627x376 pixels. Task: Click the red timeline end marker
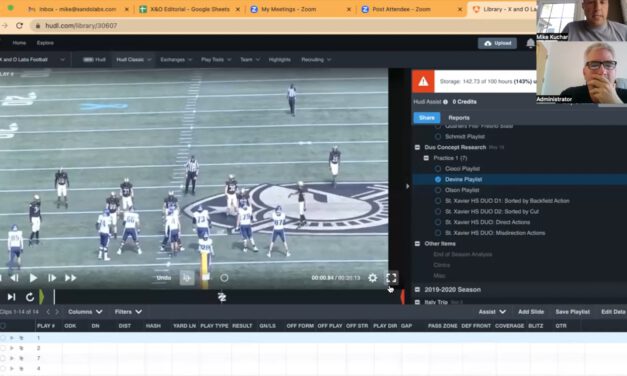(x=402, y=296)
